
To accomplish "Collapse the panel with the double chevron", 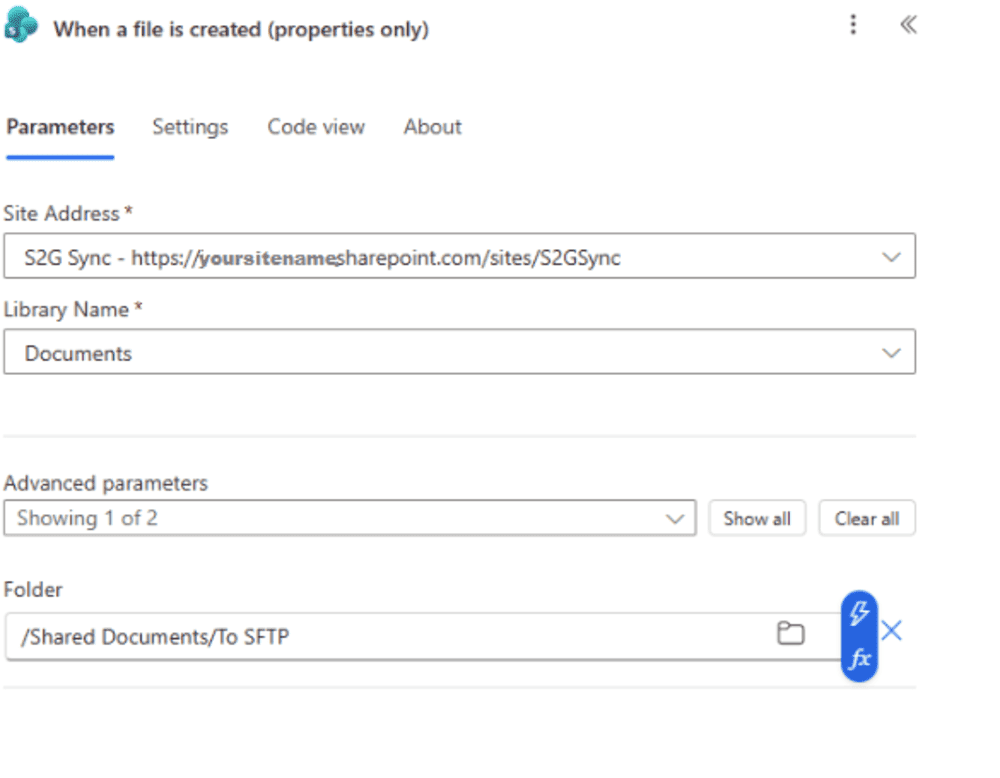I will click(x=909, y=25).
